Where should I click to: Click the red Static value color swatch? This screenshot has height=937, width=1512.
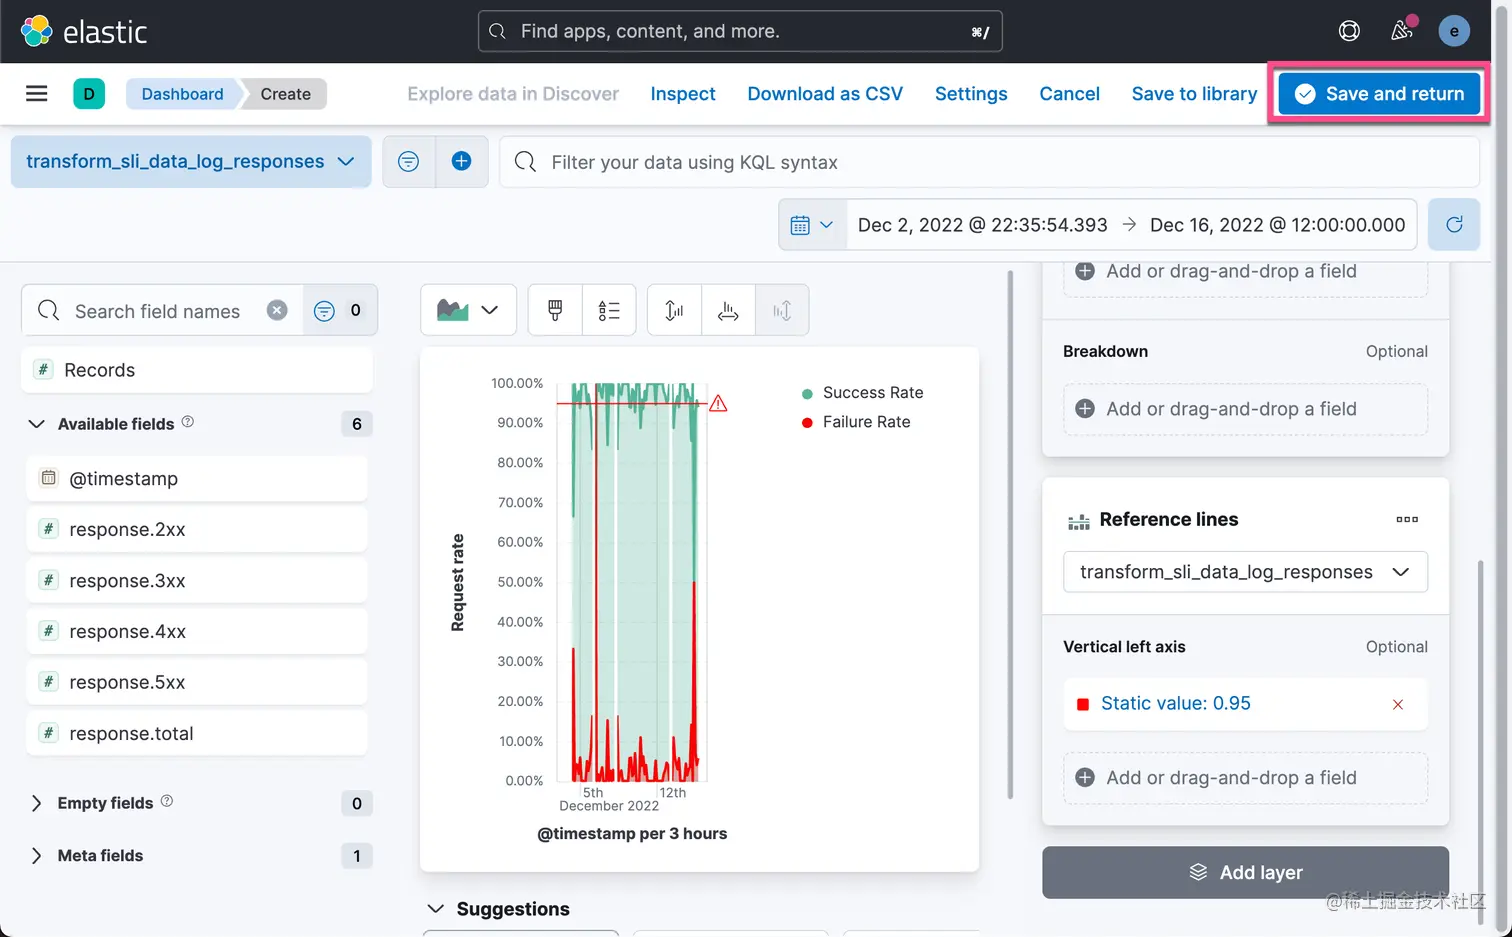coord(1082,704)
